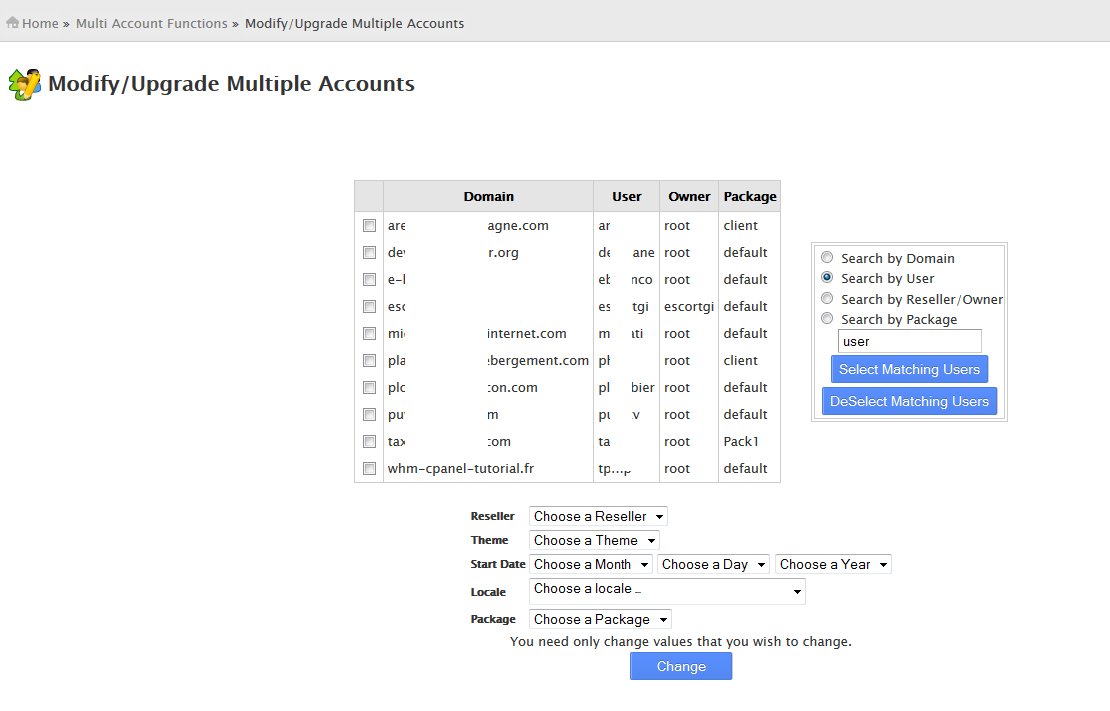Select the Search by User radio button
This screenshot has height=711, width=1110.
click(x=827, y=278)
